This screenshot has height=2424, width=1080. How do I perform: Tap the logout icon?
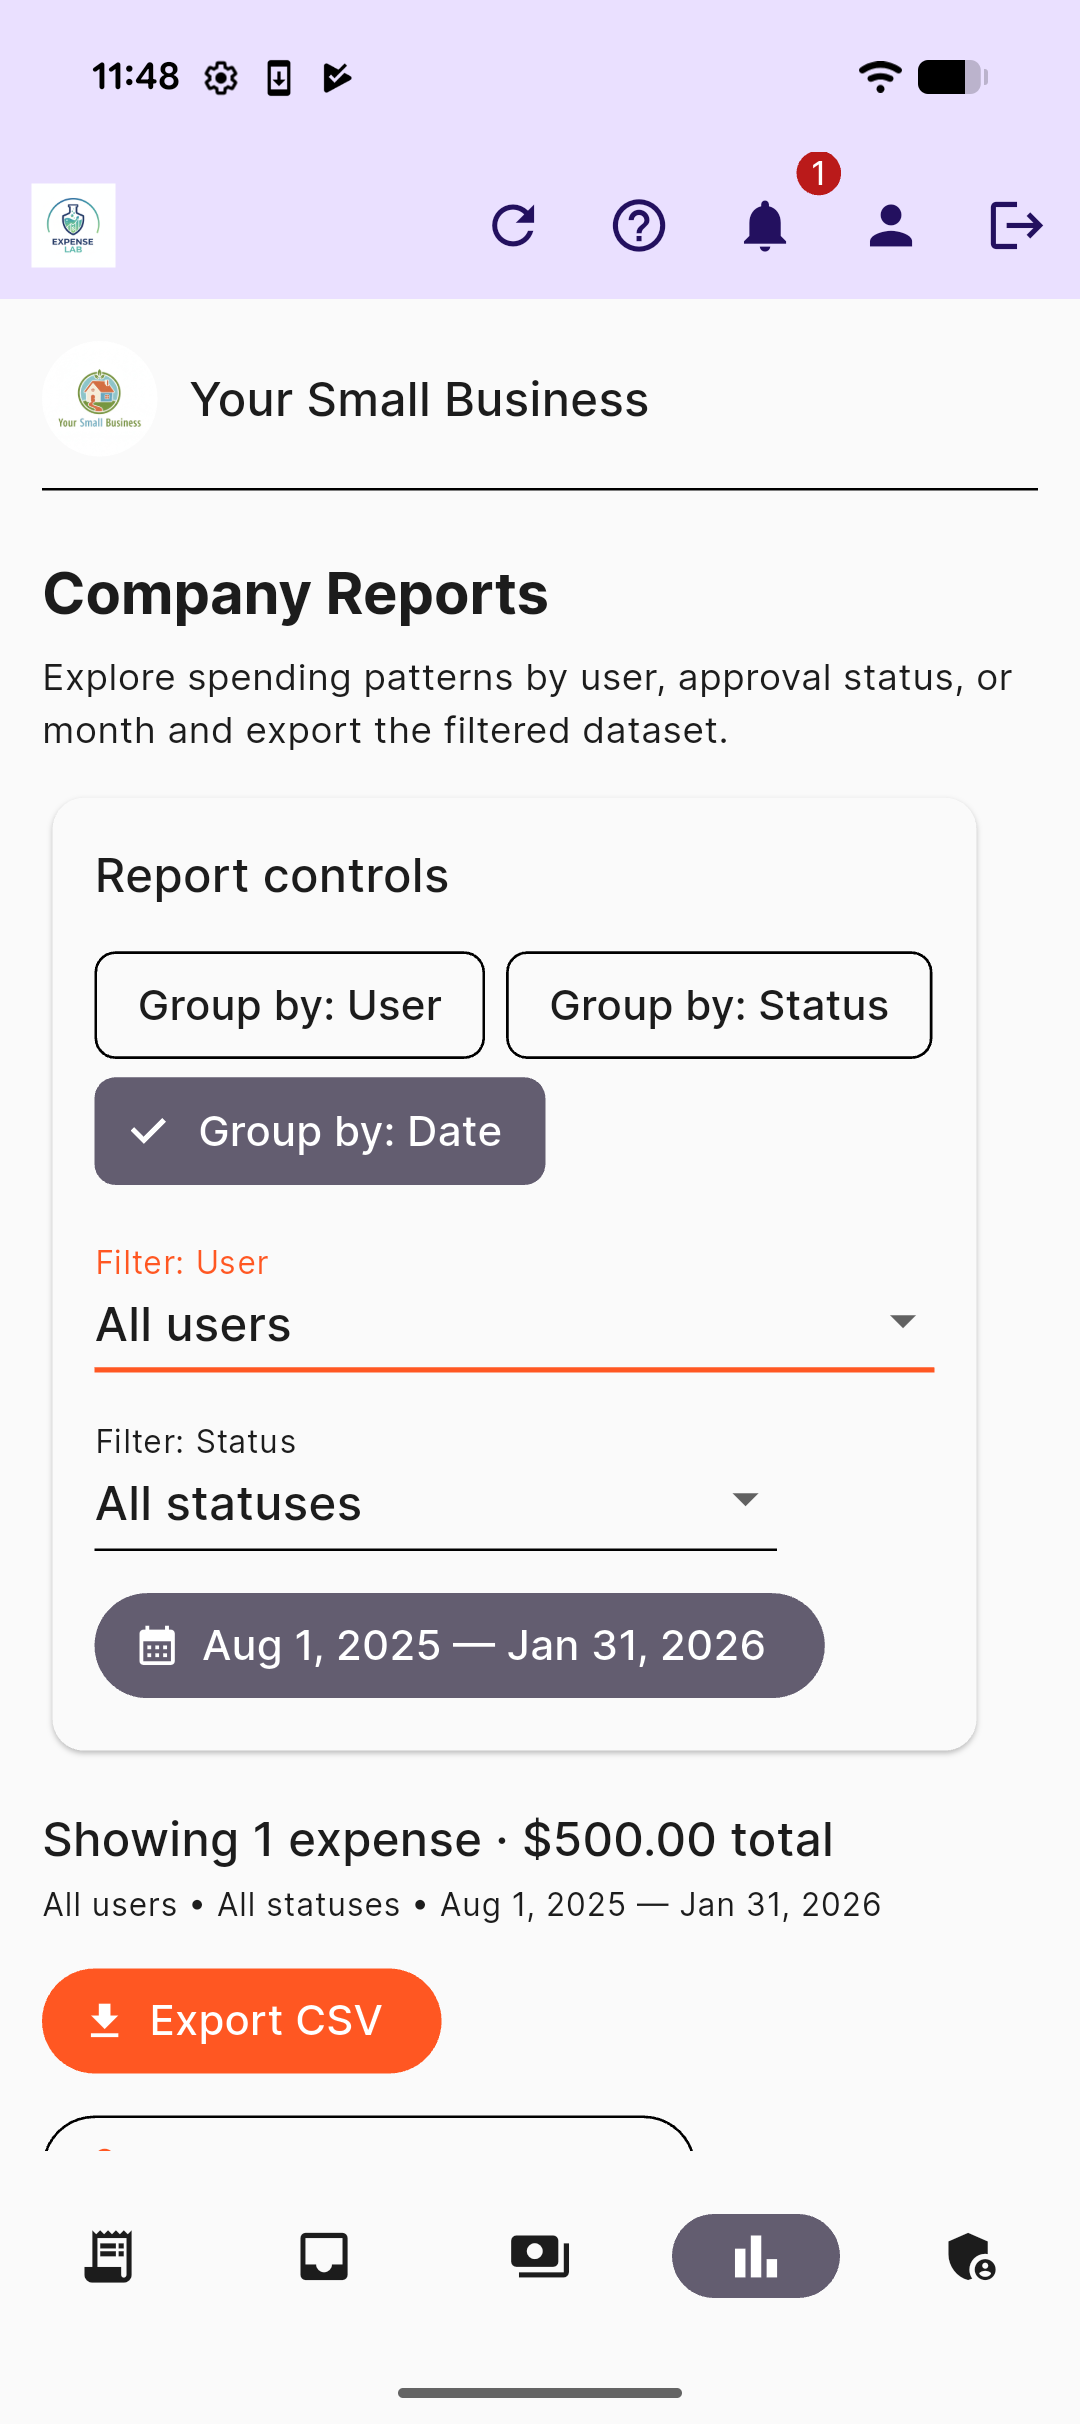[1016, 225]
